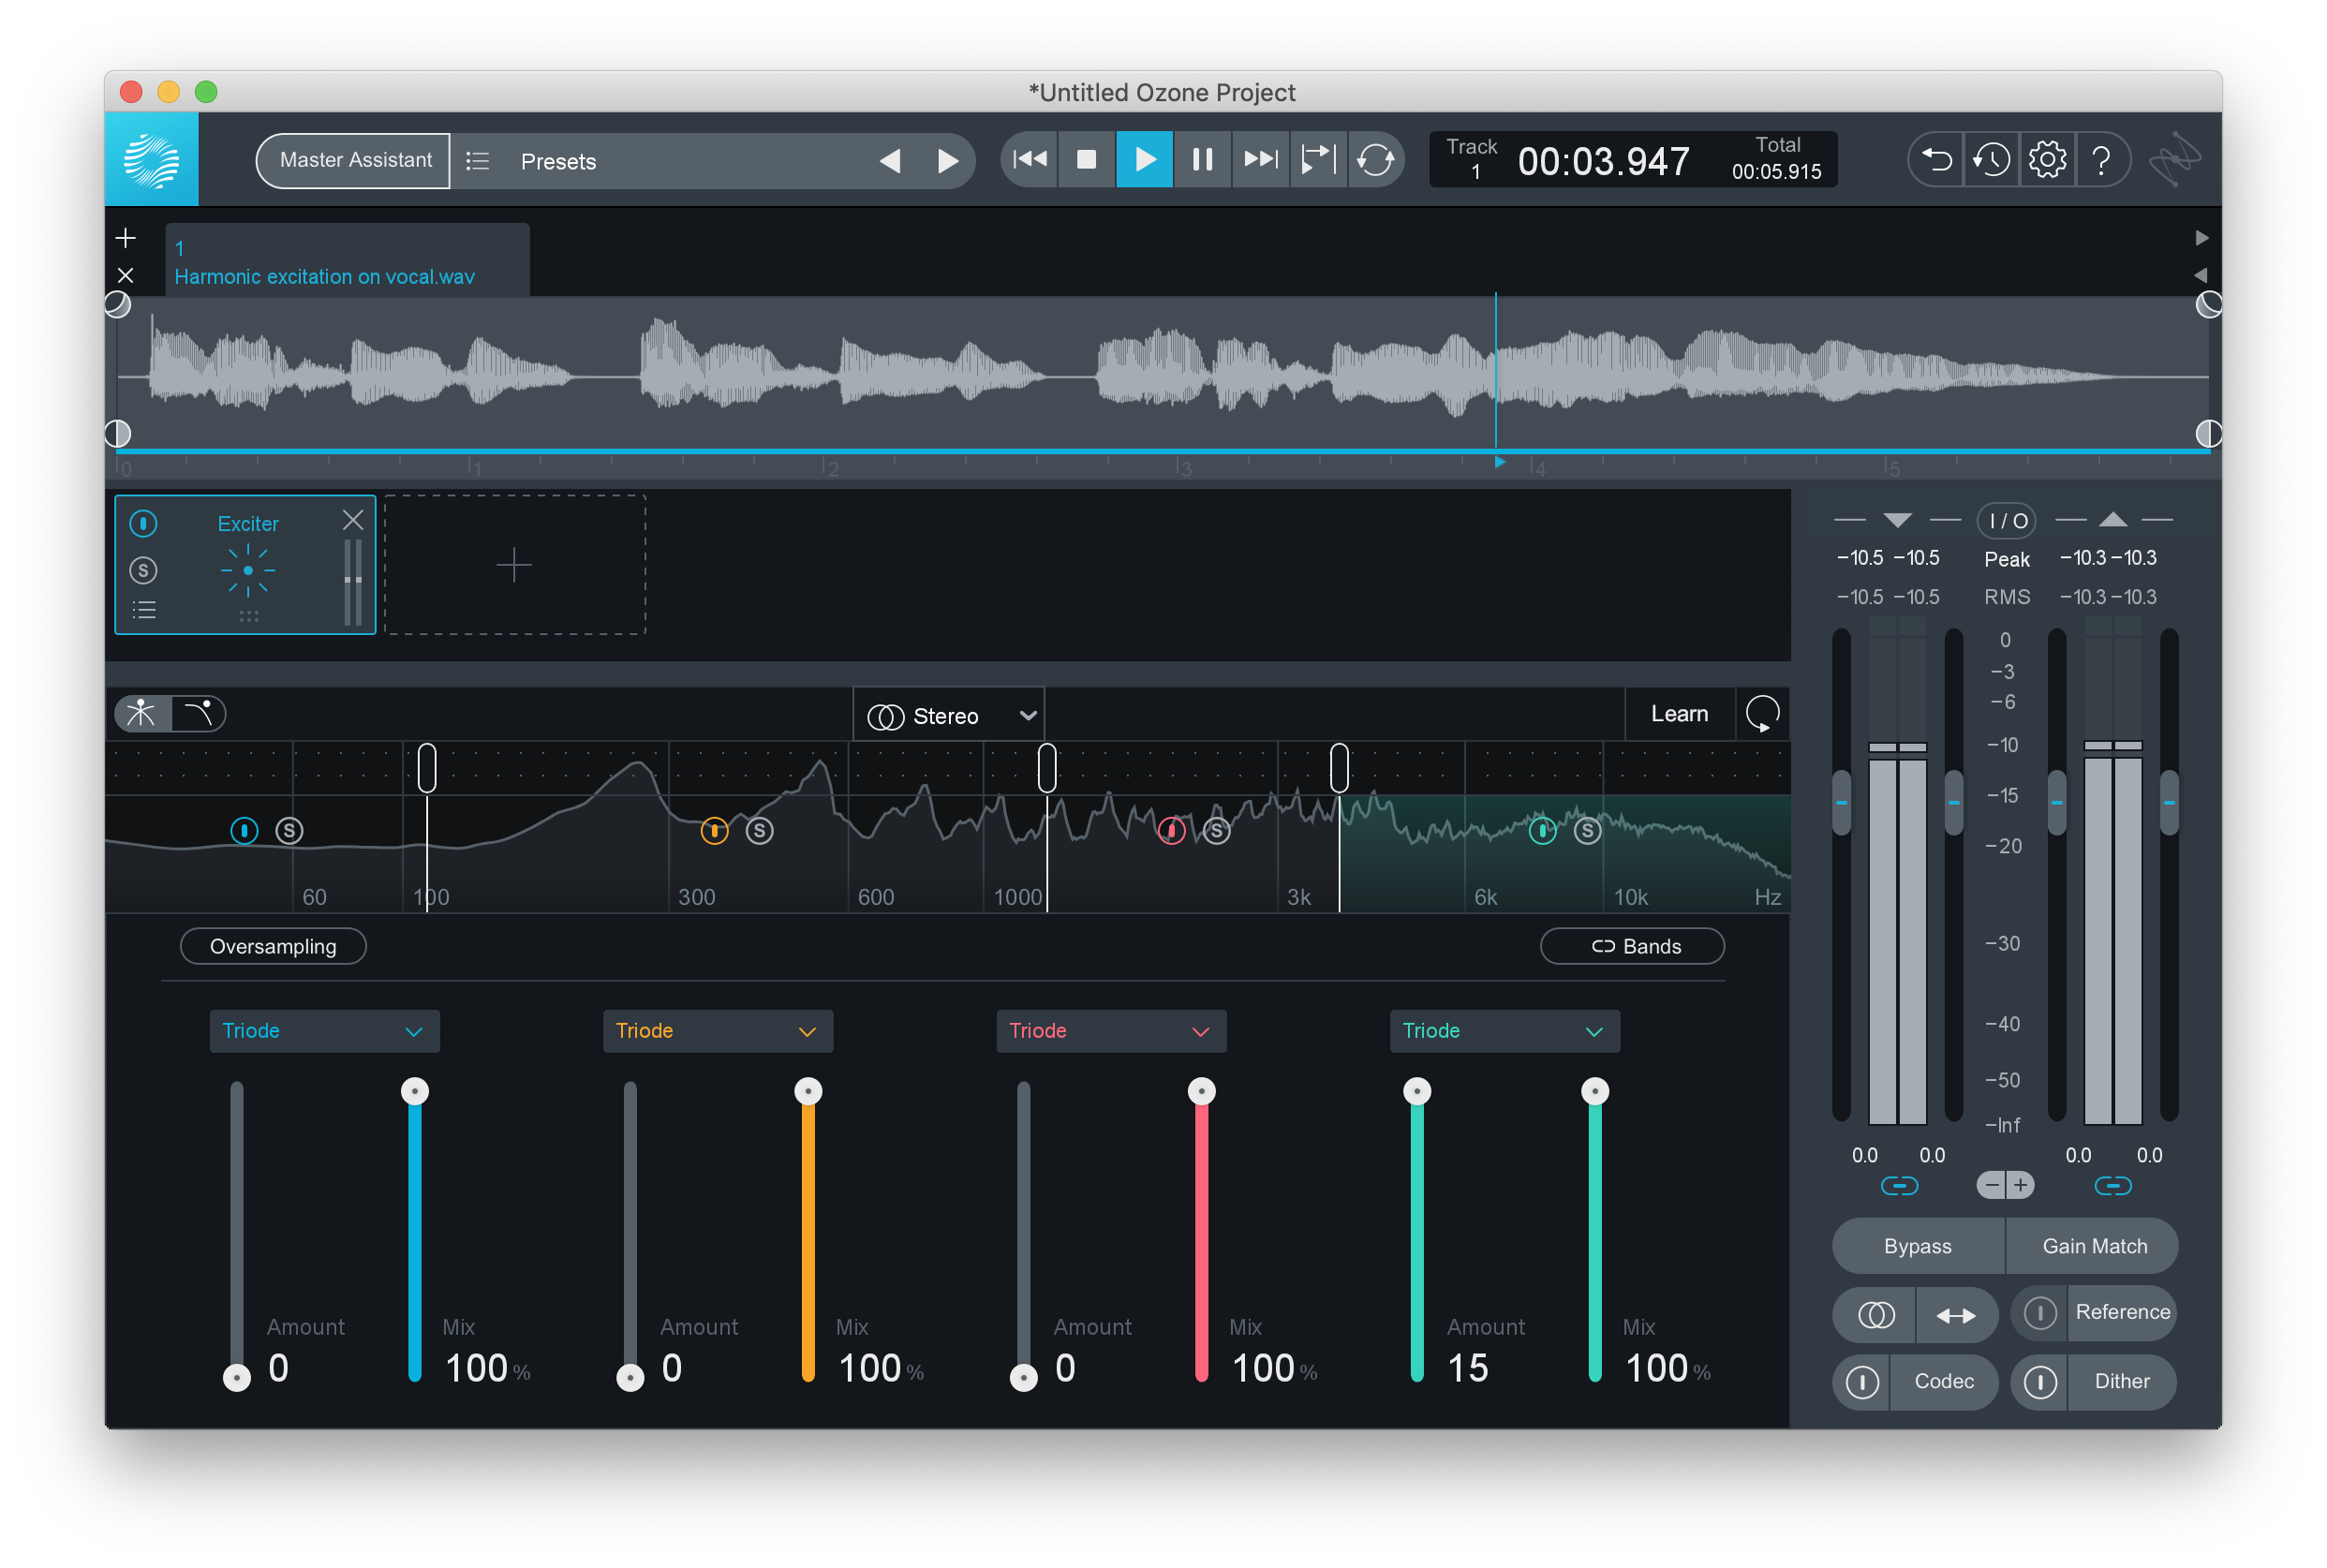Select the multiband view mode icon
Viewport: 2327px width, 1568px height.
pos(142,713)
